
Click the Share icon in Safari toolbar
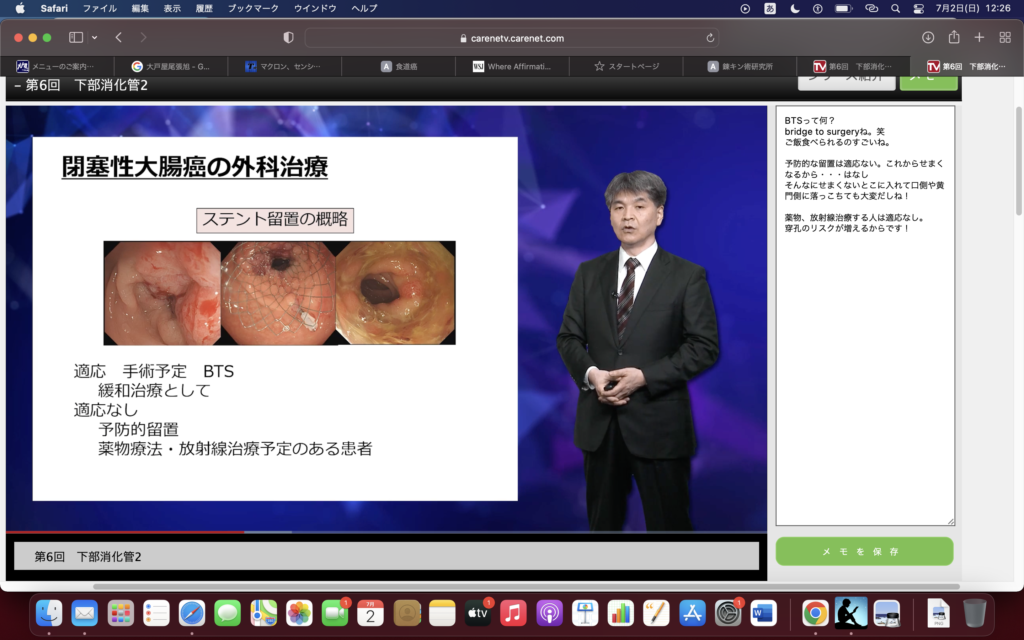tap(954, 37)
